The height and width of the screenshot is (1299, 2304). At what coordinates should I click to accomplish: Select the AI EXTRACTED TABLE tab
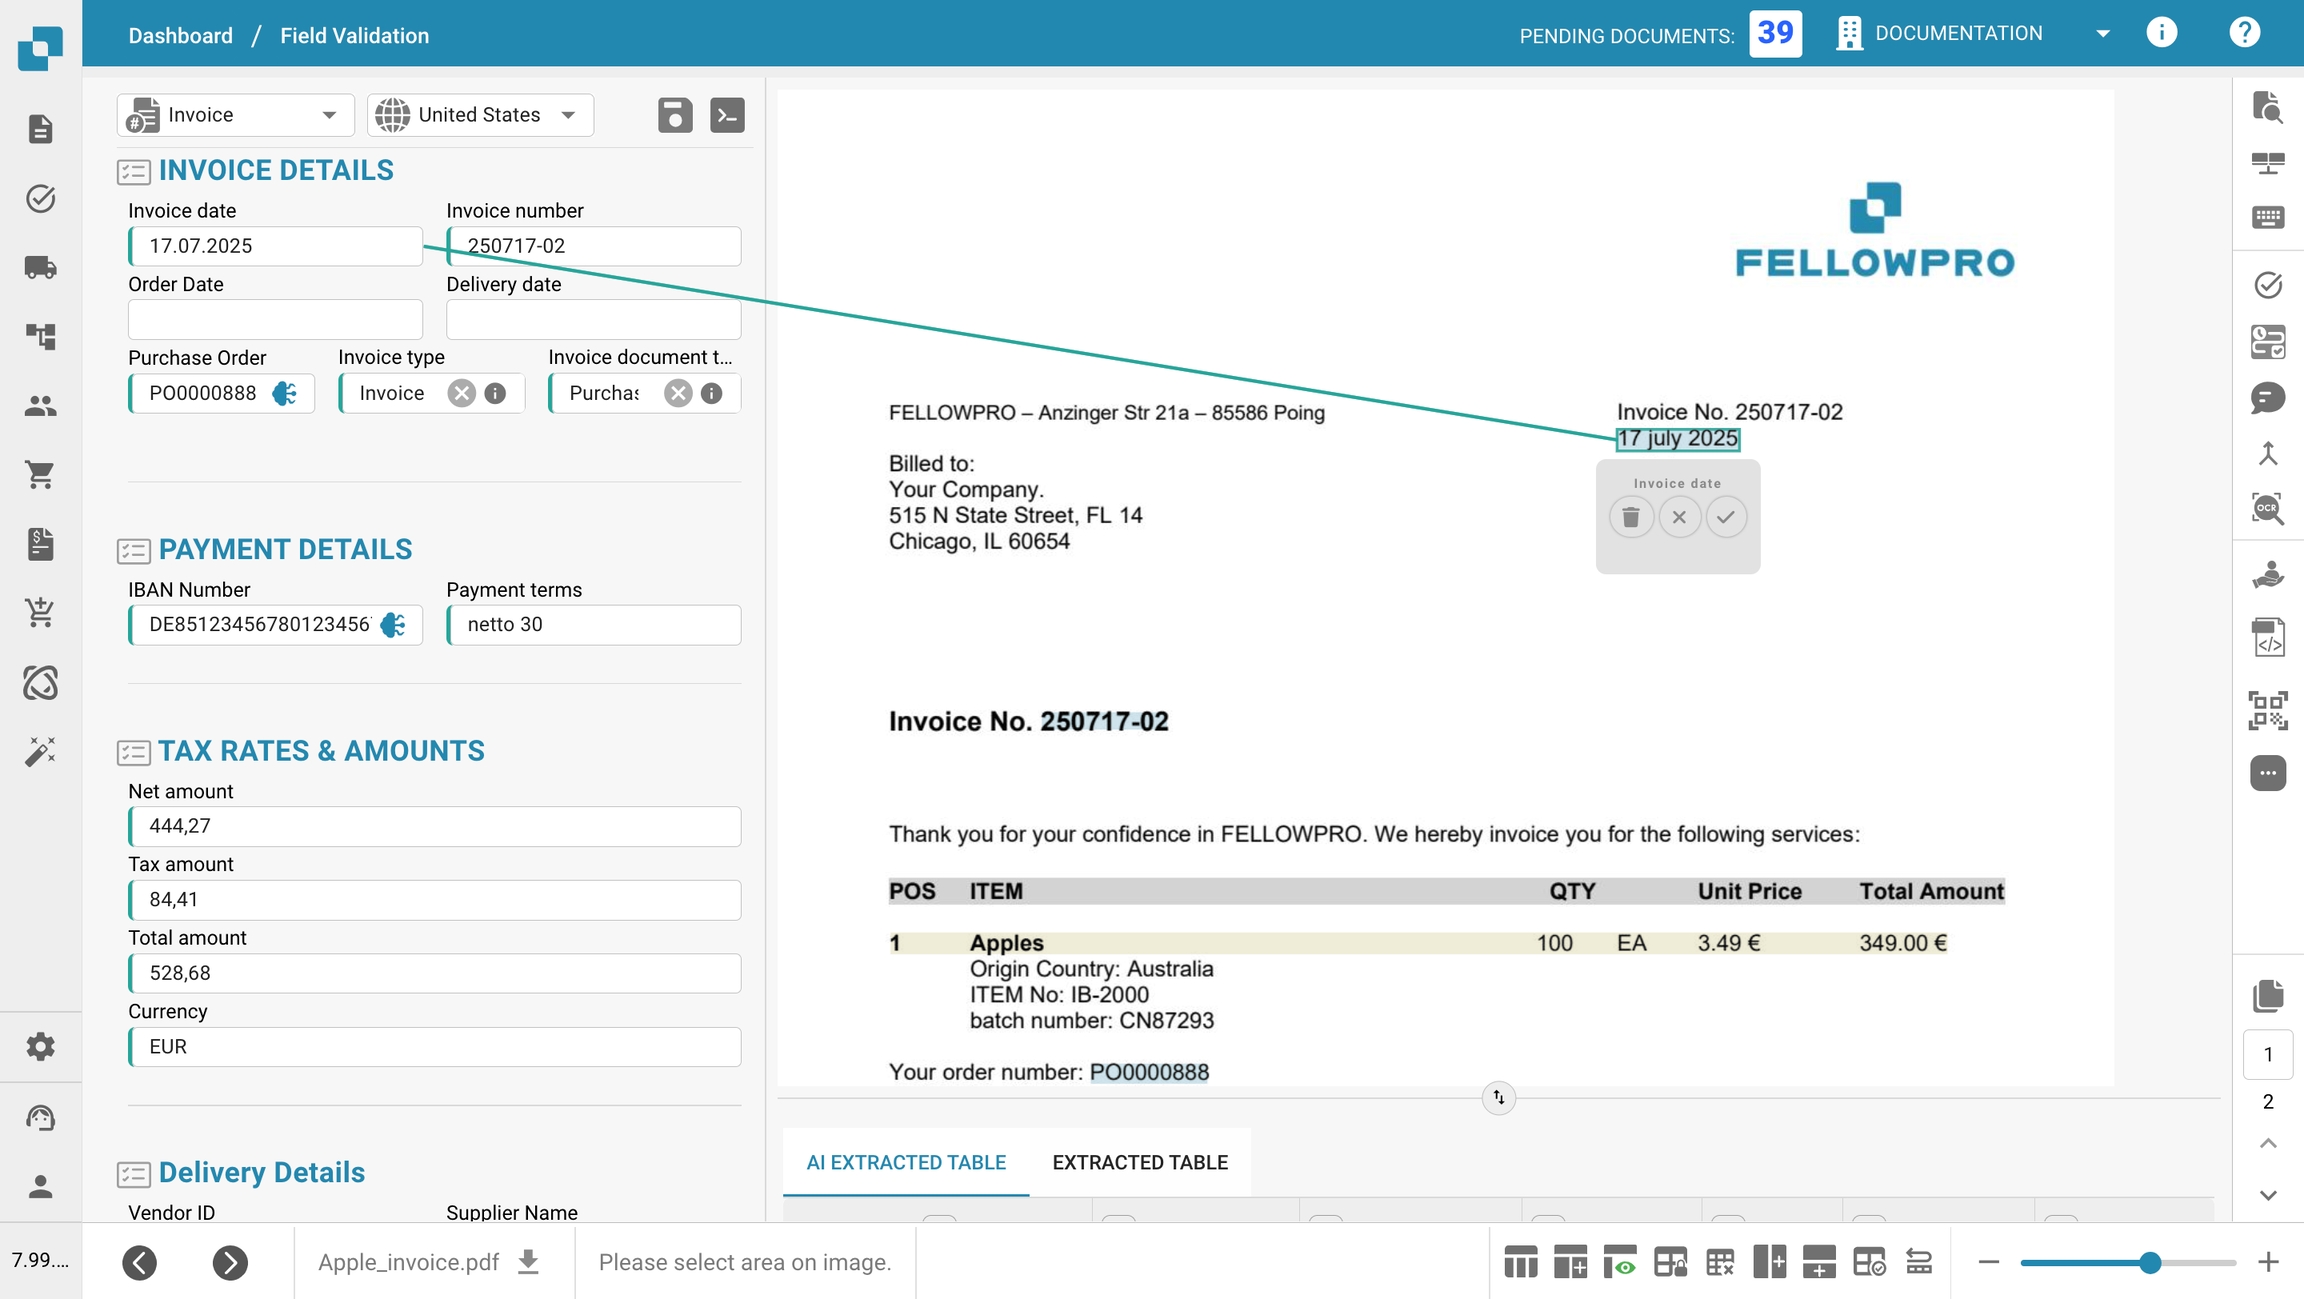906,1162
